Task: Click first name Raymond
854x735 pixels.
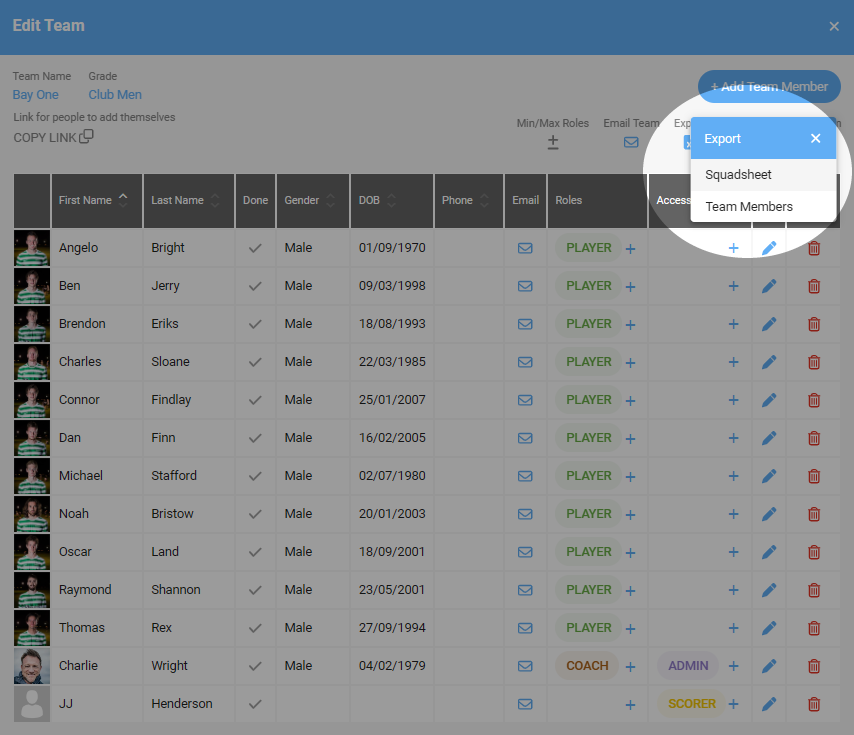Action: click(85, 590)
